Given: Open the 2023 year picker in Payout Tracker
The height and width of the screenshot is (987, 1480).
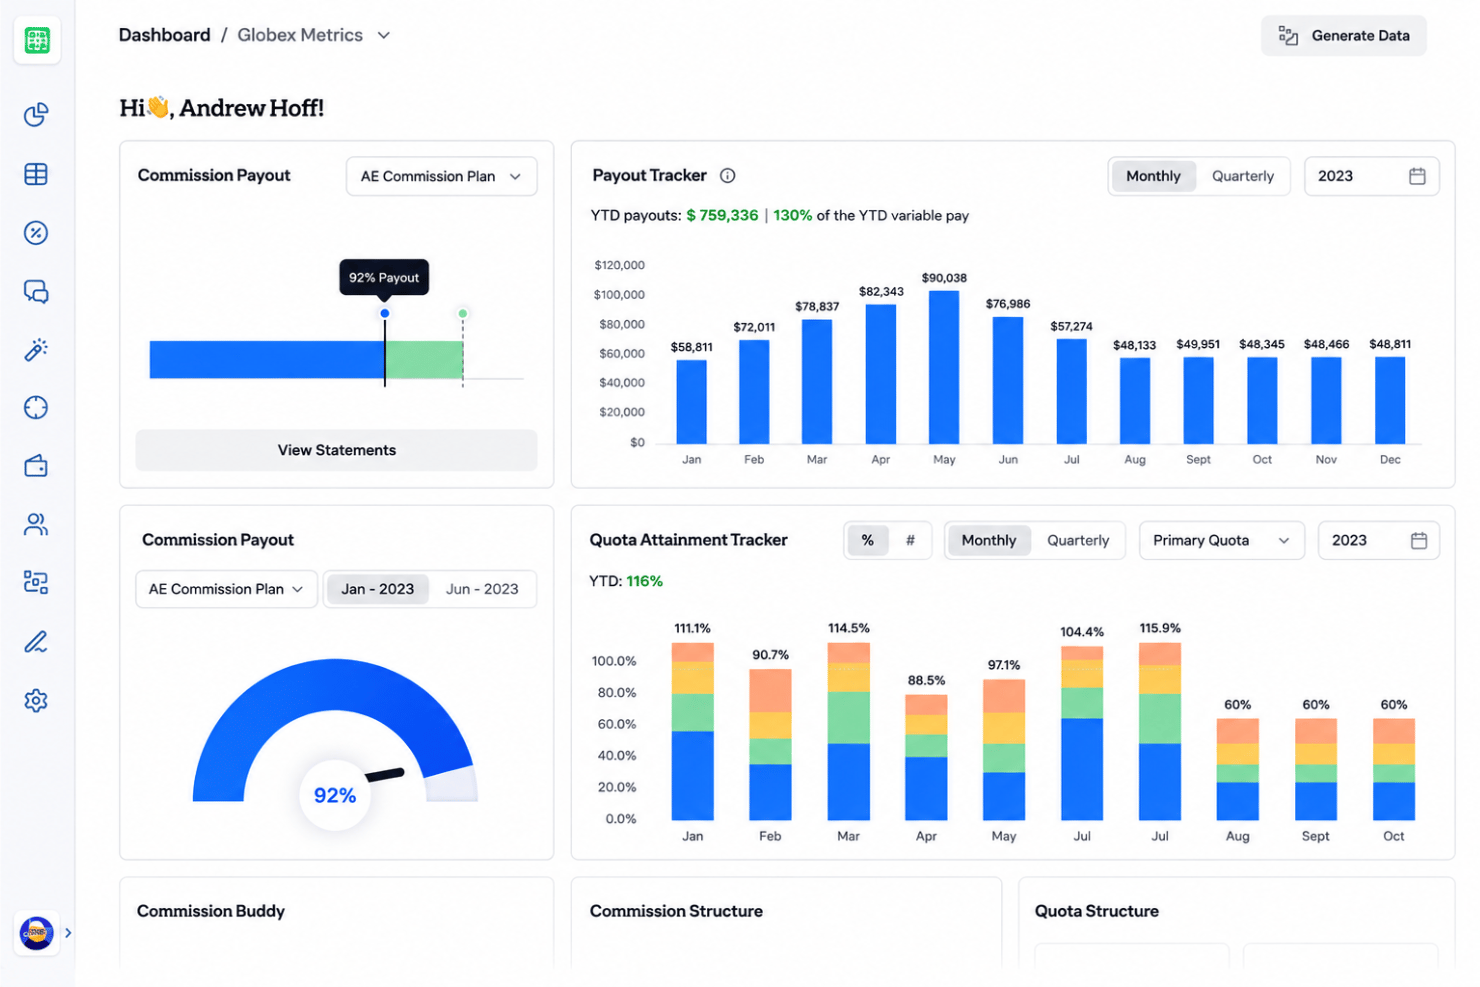Looking at the screenshot, I should pyautogui.click(x=1371, y=176).
